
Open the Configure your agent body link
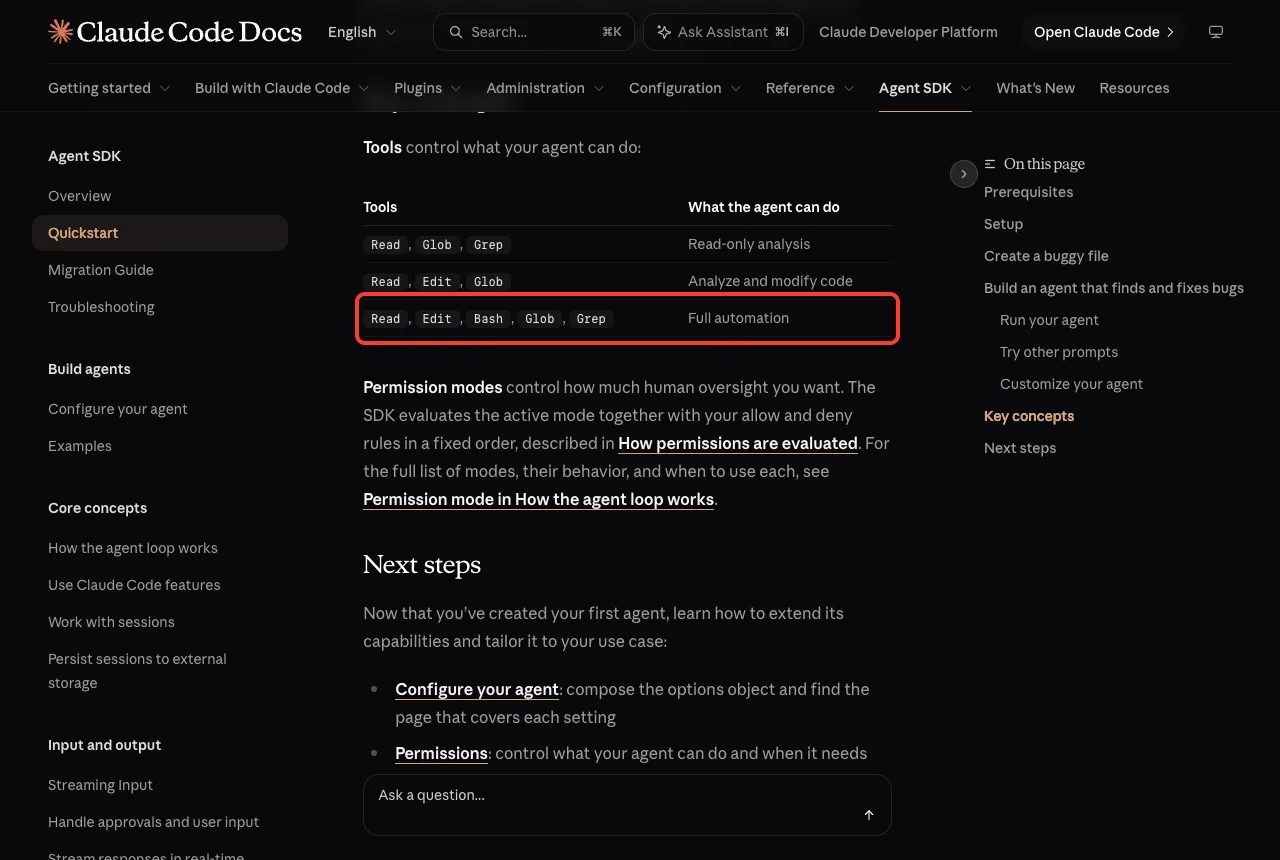pos(477,689)
